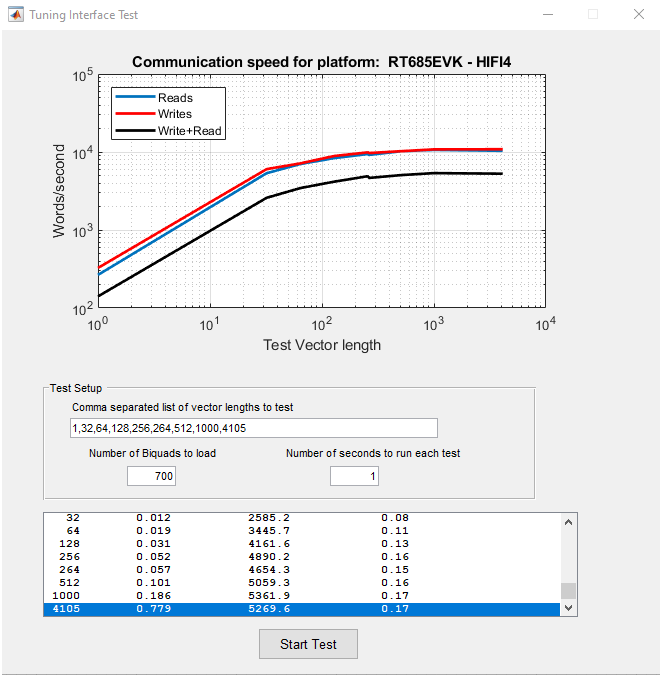660x676 pixels.
Task: Click the results list scrollbar thumb
Action: (568, 590)
